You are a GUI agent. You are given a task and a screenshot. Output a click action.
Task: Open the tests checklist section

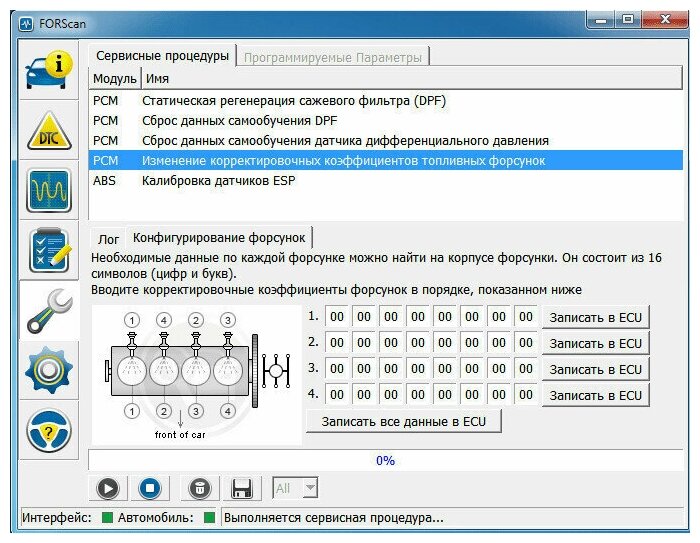tap(49, 251)
